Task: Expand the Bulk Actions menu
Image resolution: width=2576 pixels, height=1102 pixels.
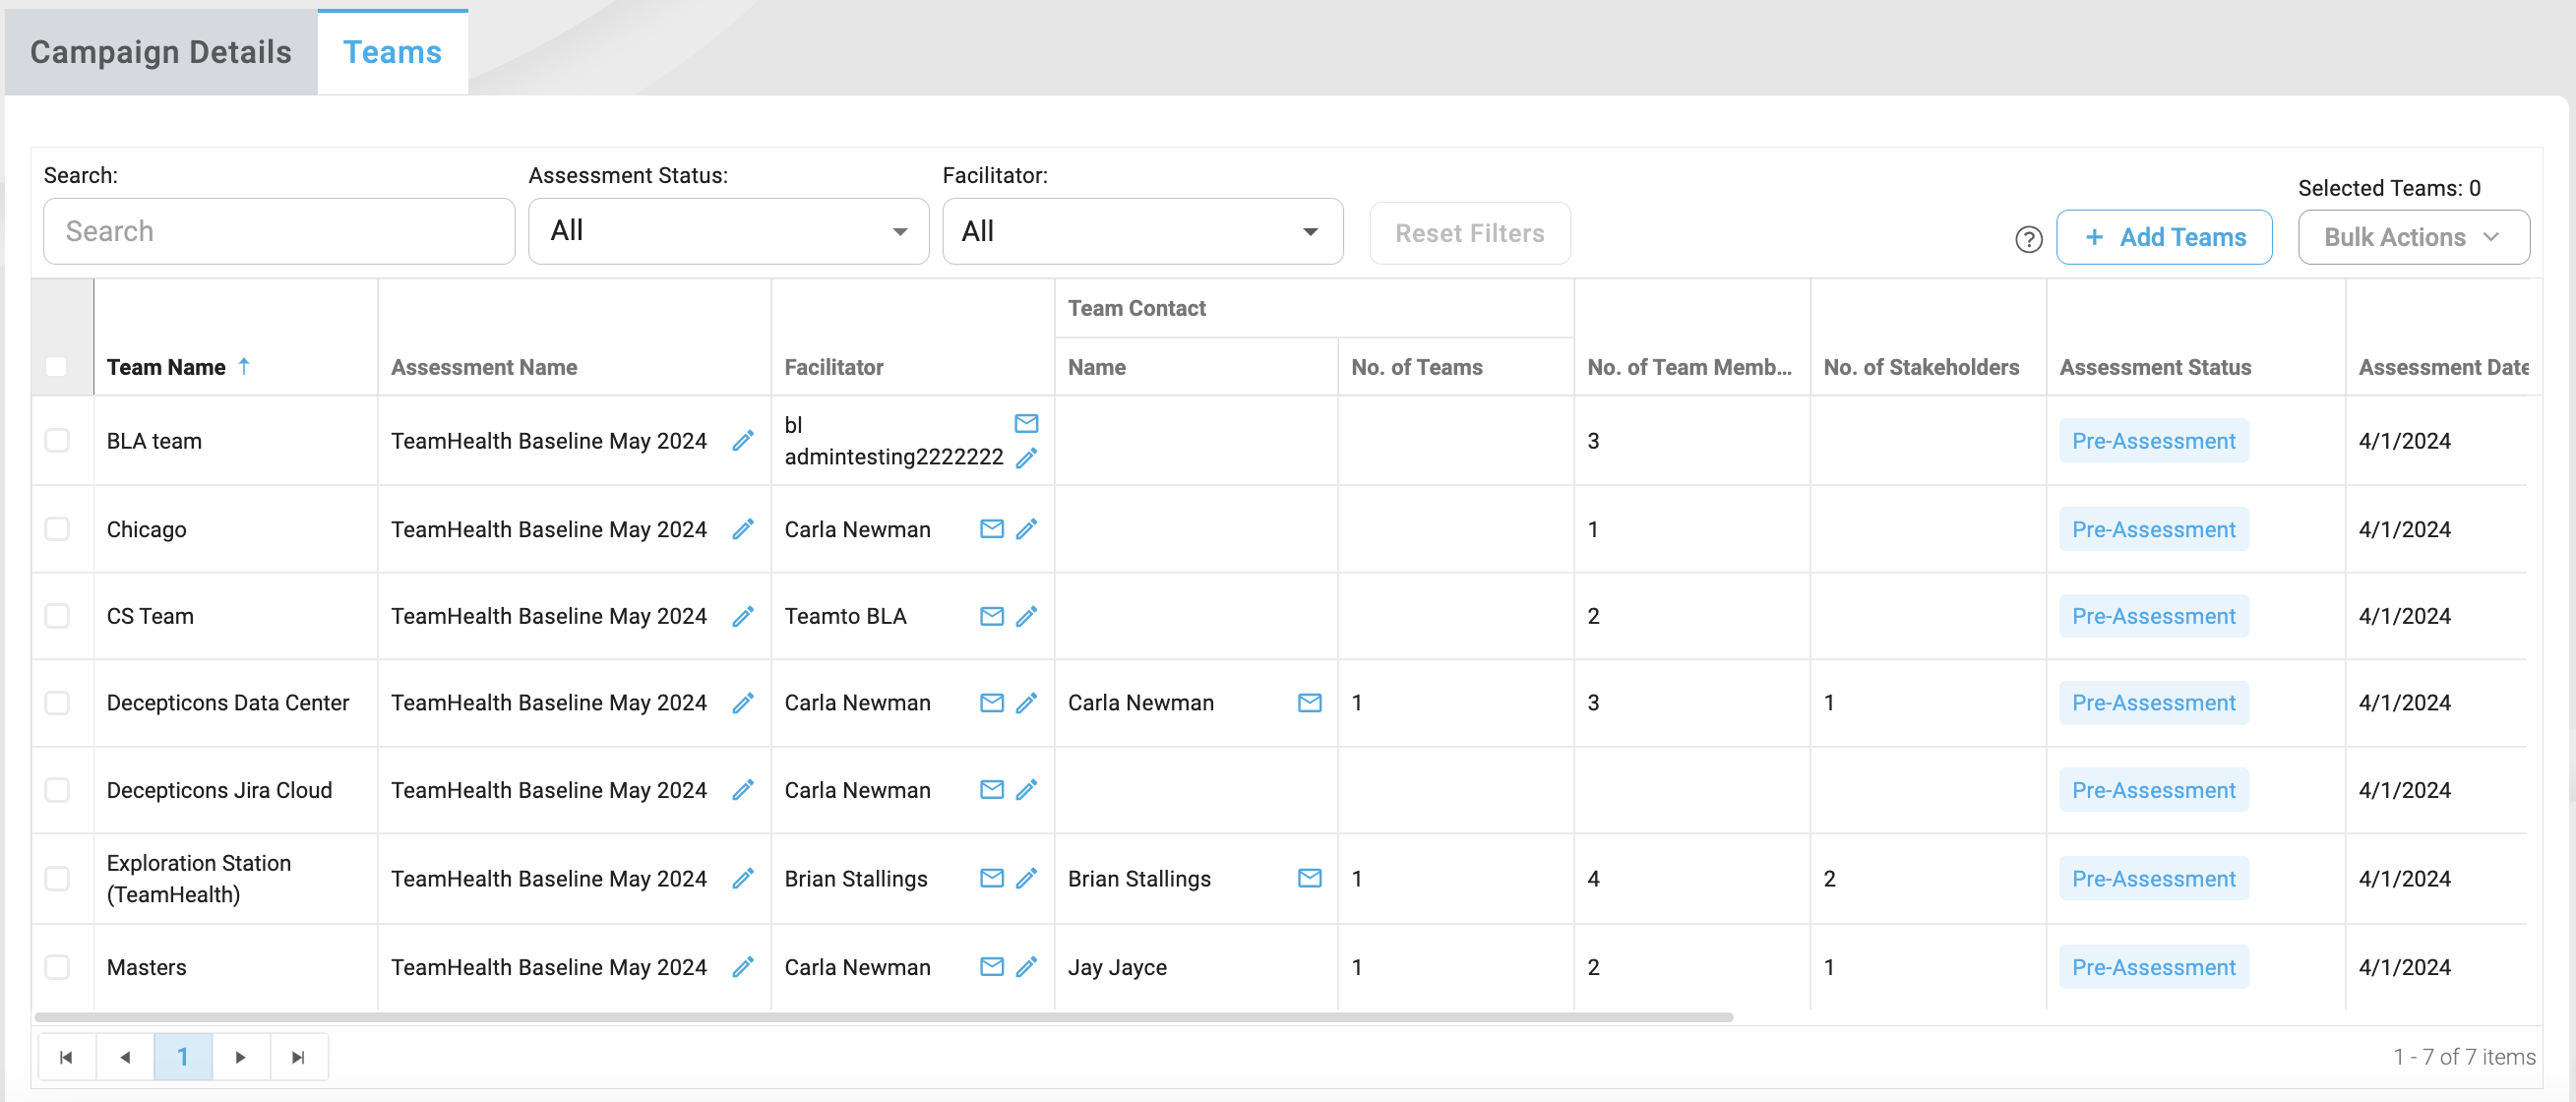Action: coord(2413,237)
